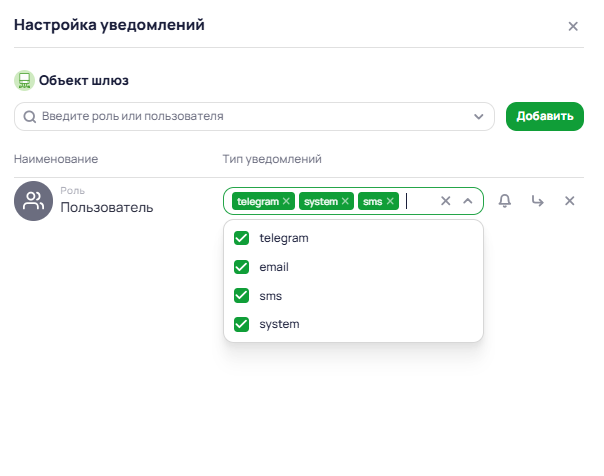The width and height of the screenshot is (604, 476).
Task: Expand the role or user search dropdown
Action: point(478,117)
